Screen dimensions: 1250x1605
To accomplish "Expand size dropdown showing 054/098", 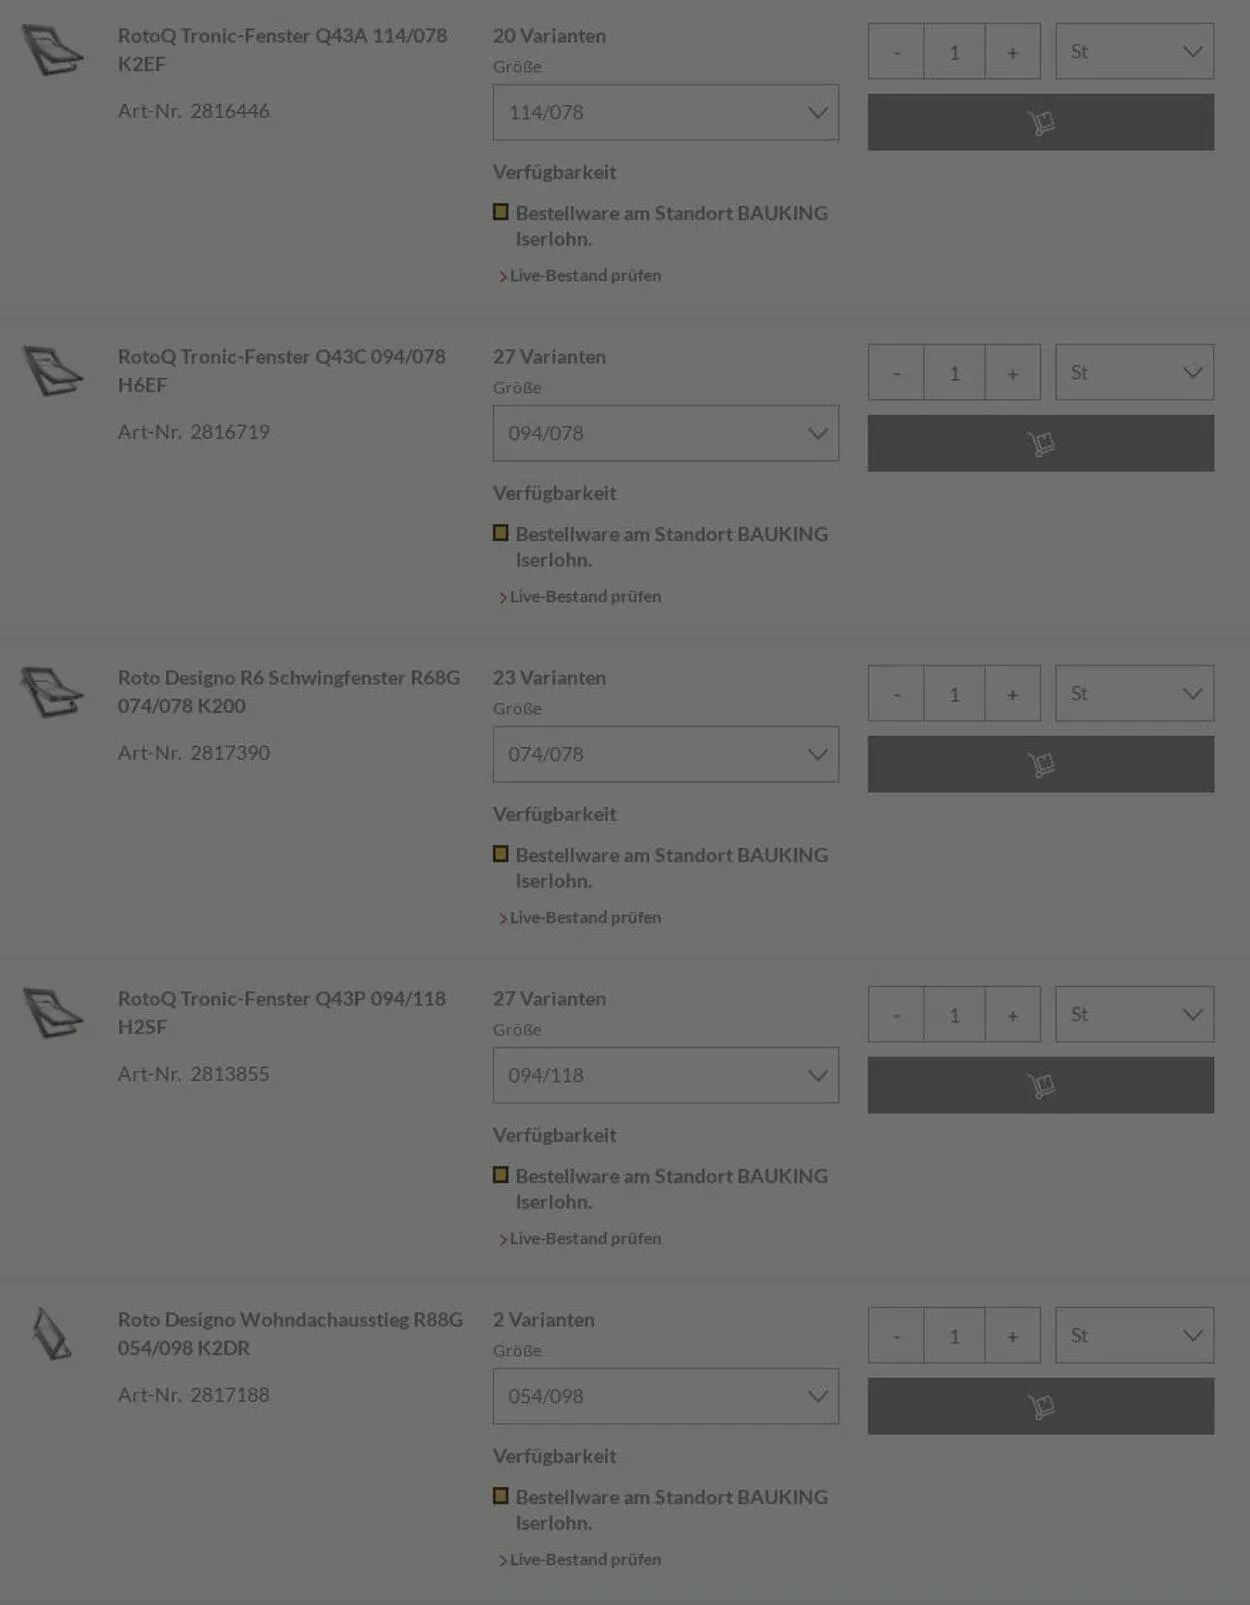I will point(665,1396).
